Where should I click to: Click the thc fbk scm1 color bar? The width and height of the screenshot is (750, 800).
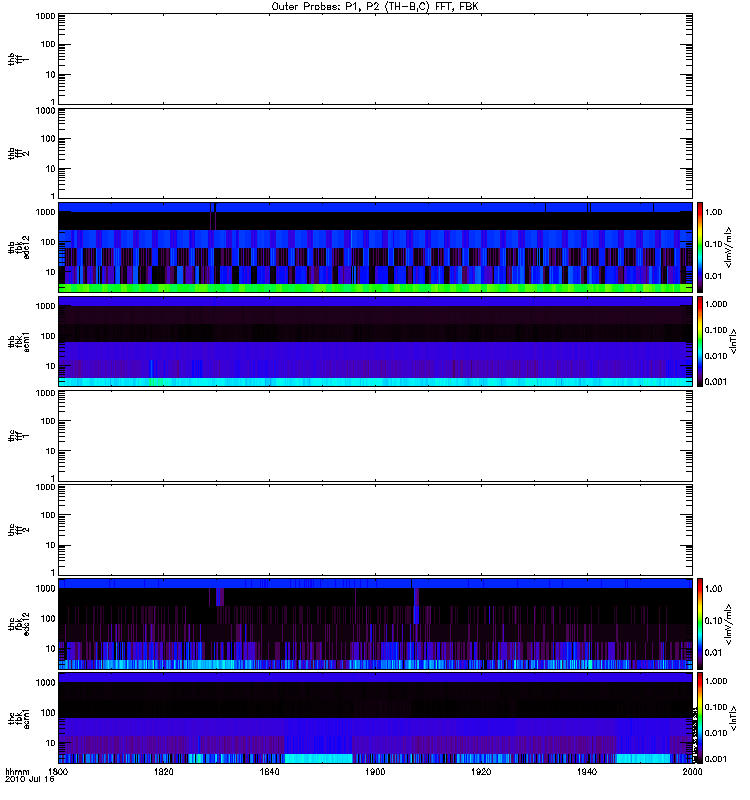point(700,717)
